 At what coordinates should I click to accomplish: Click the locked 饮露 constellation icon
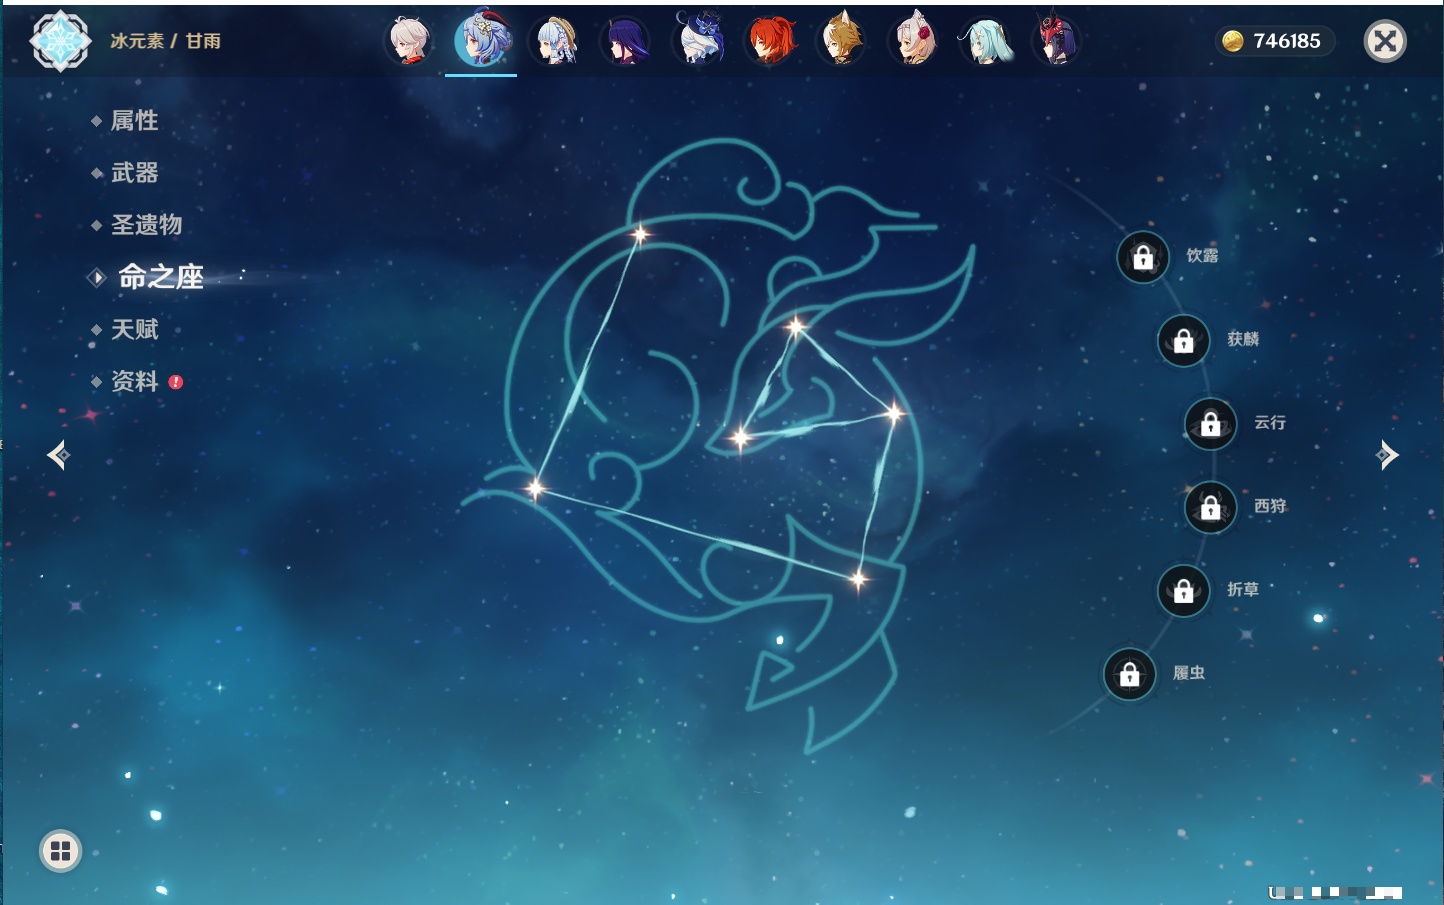point(1143,258)
